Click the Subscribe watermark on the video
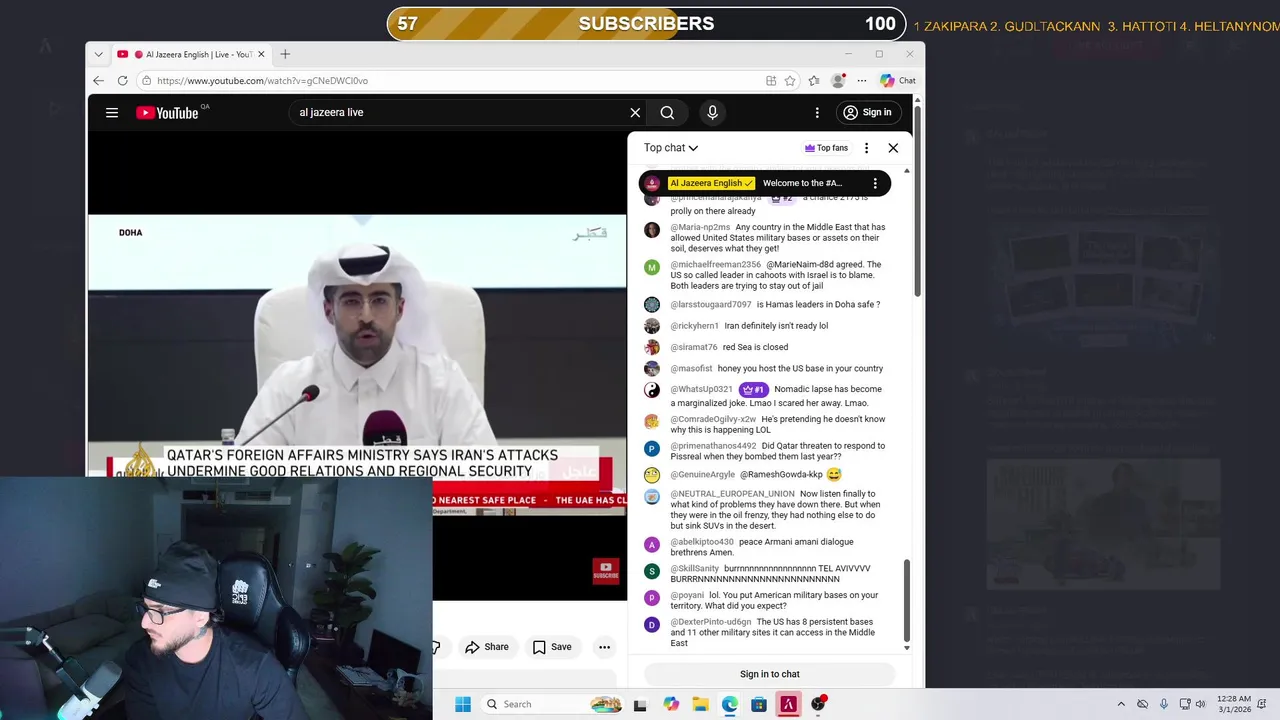This screenshot has width=1280, height=720. [605, 571]
